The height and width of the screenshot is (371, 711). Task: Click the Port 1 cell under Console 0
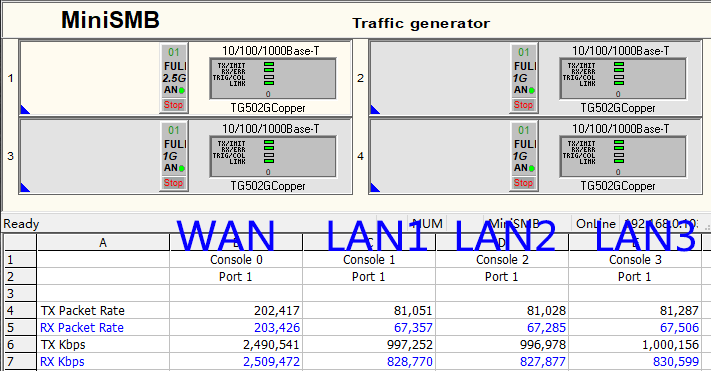(236, 277)
